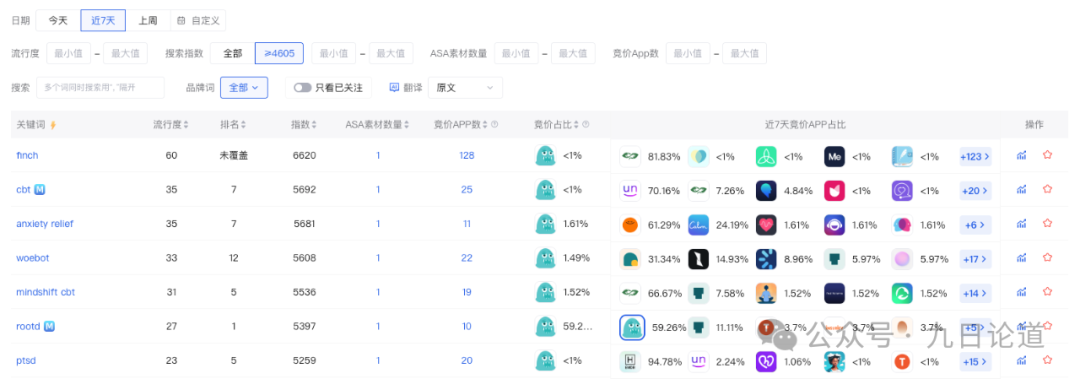Click the Me app icon in finch row
1080x379 pixels.
(834, 156)
